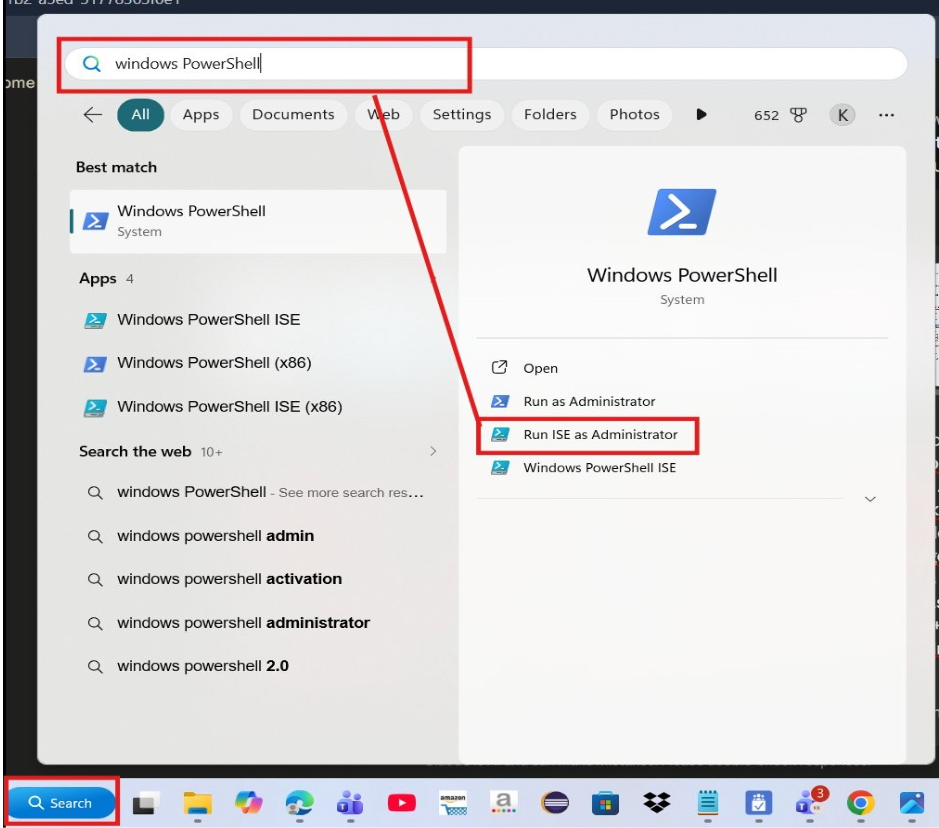Switch to the Photos filter tab

[634, 114]
